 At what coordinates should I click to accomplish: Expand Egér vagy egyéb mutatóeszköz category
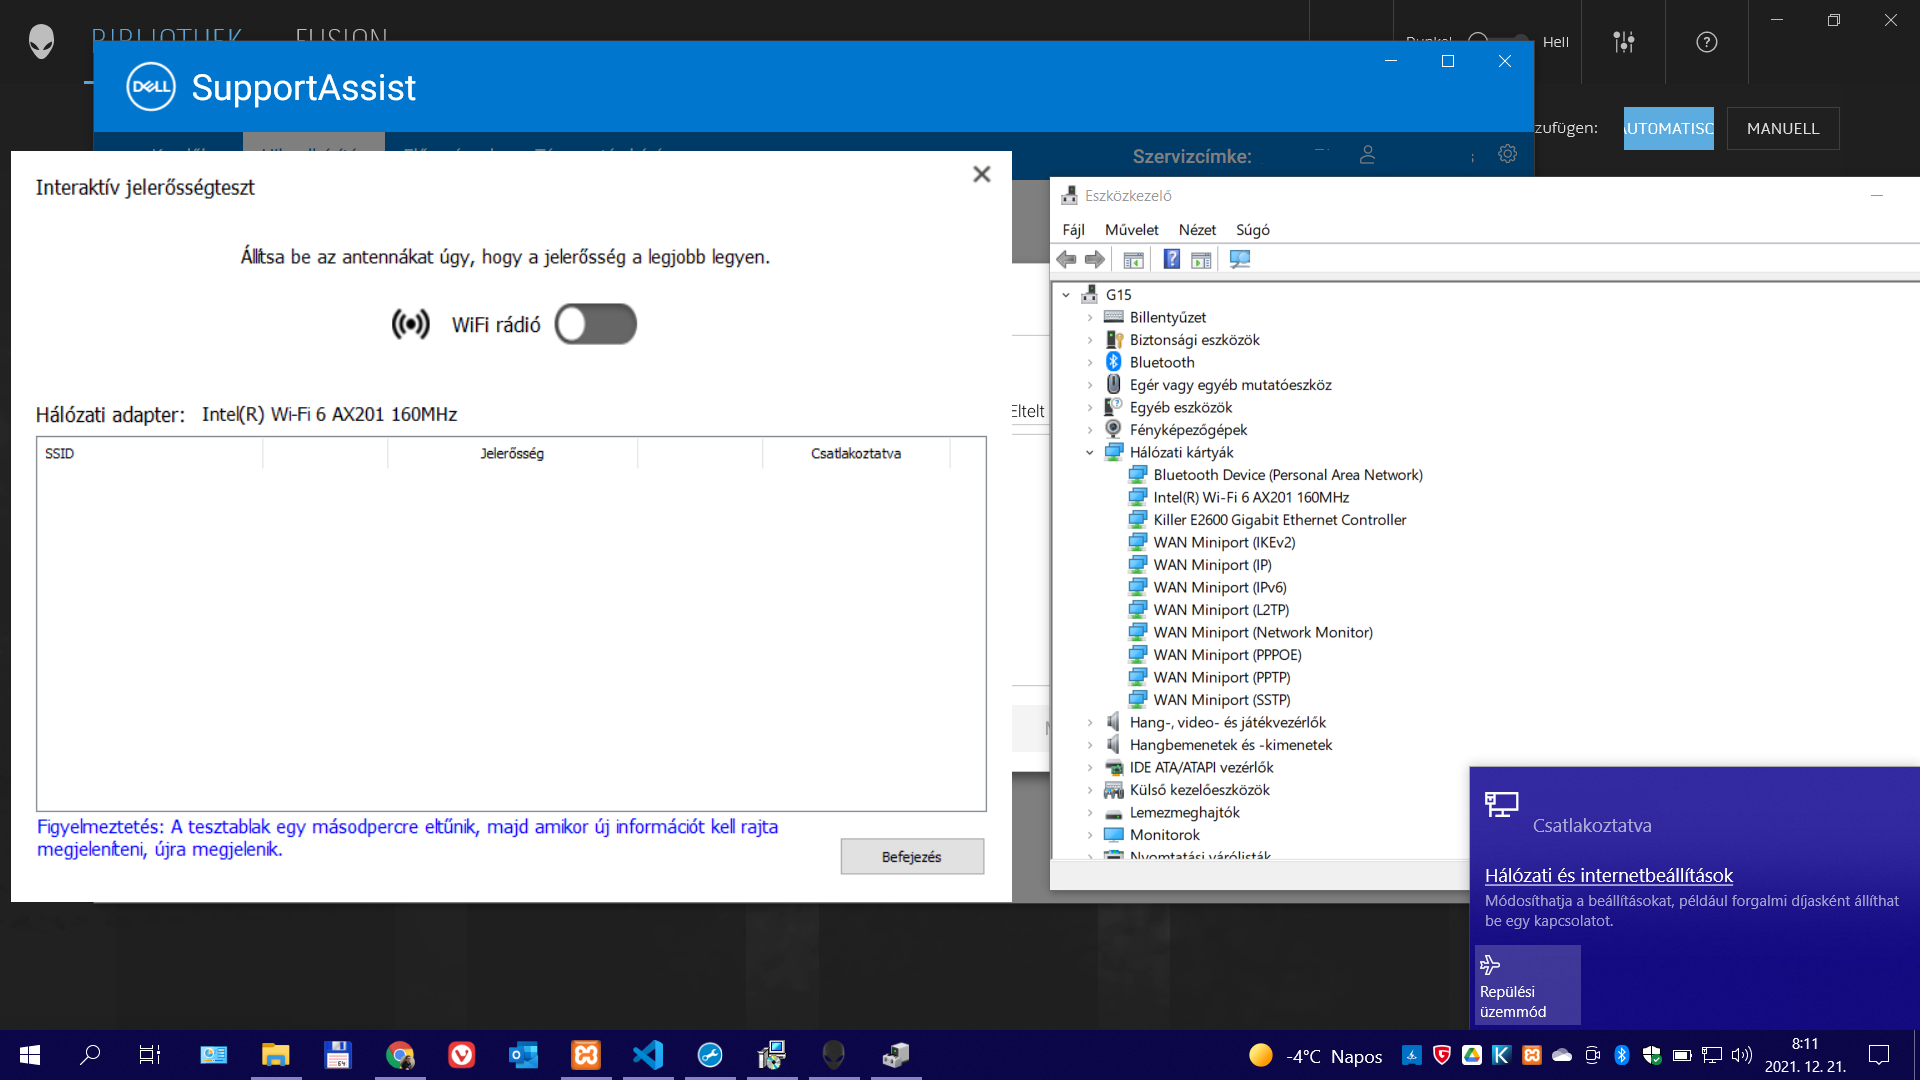pyautogui.click(x=1090, y=385)
